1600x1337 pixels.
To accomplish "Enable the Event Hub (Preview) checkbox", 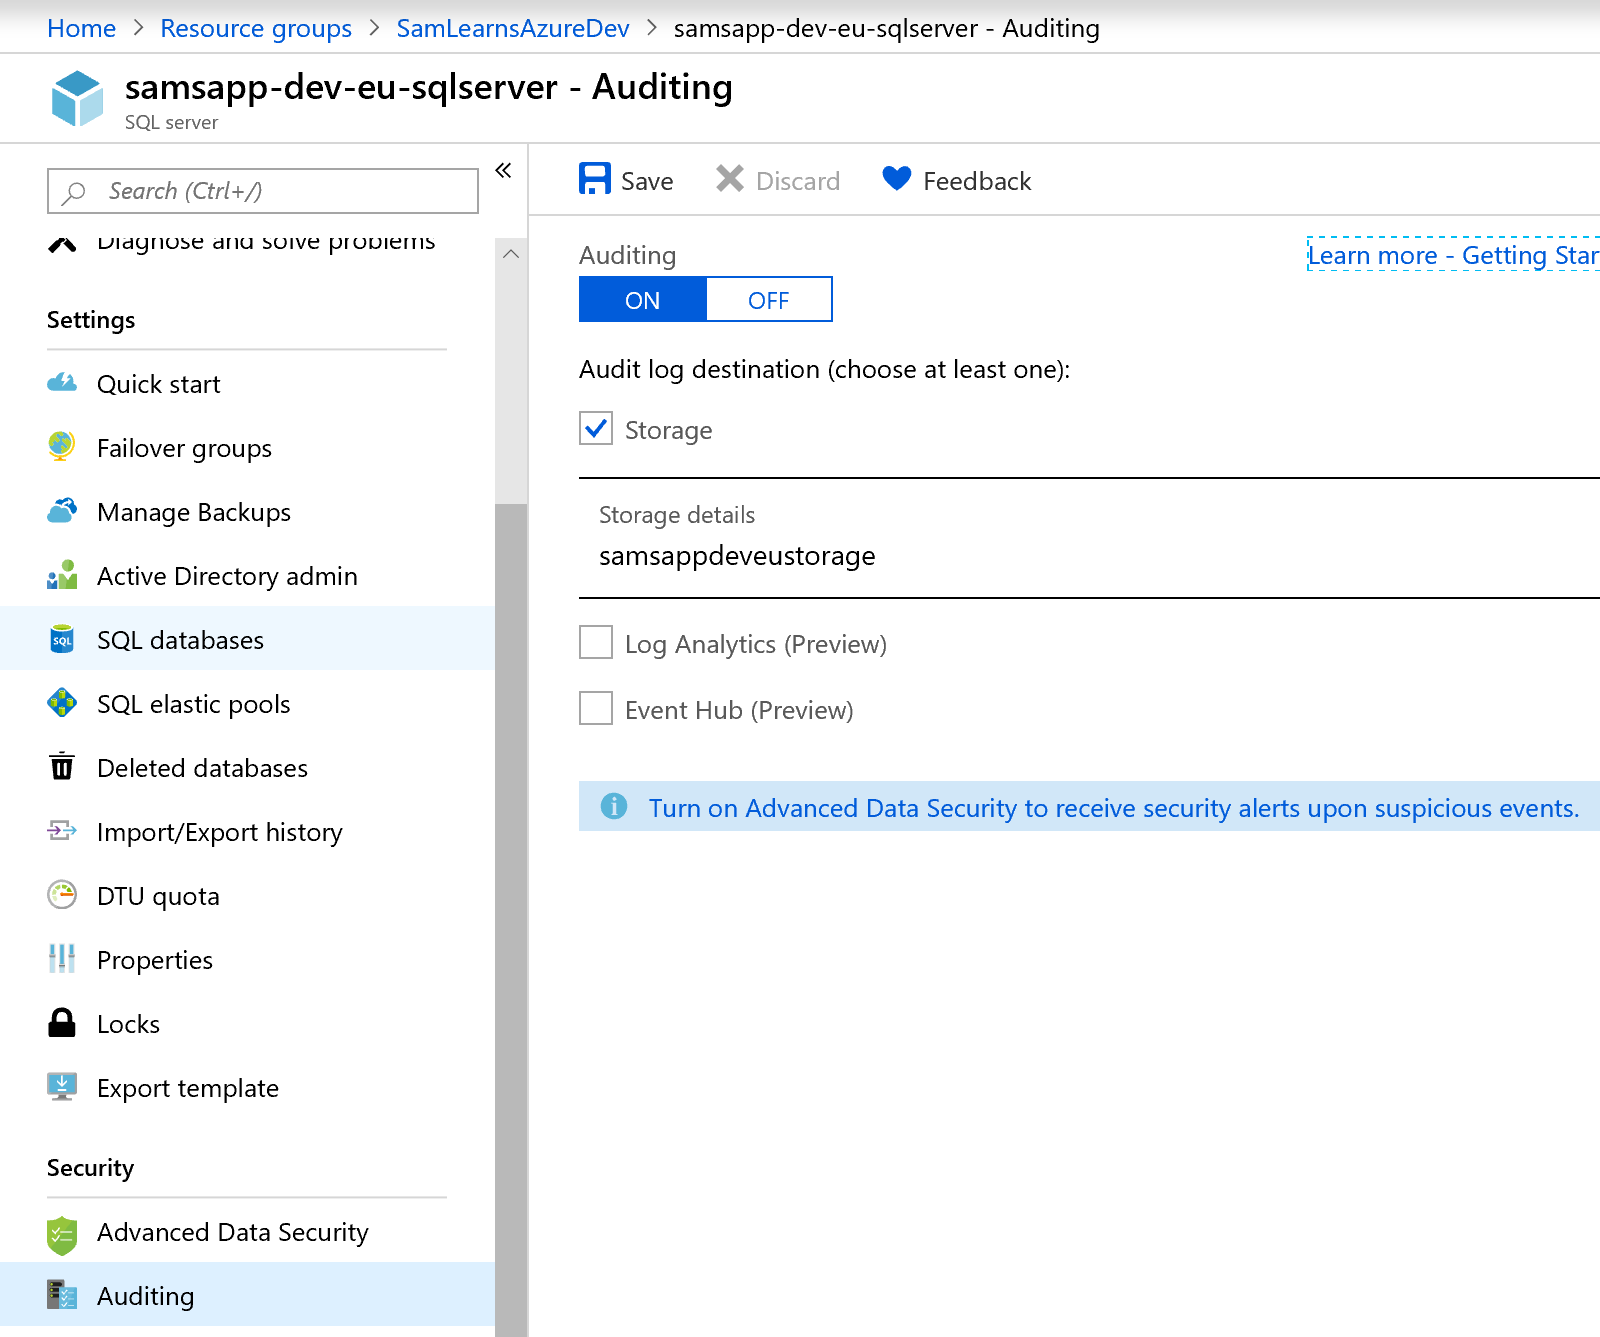I will 596,709.
